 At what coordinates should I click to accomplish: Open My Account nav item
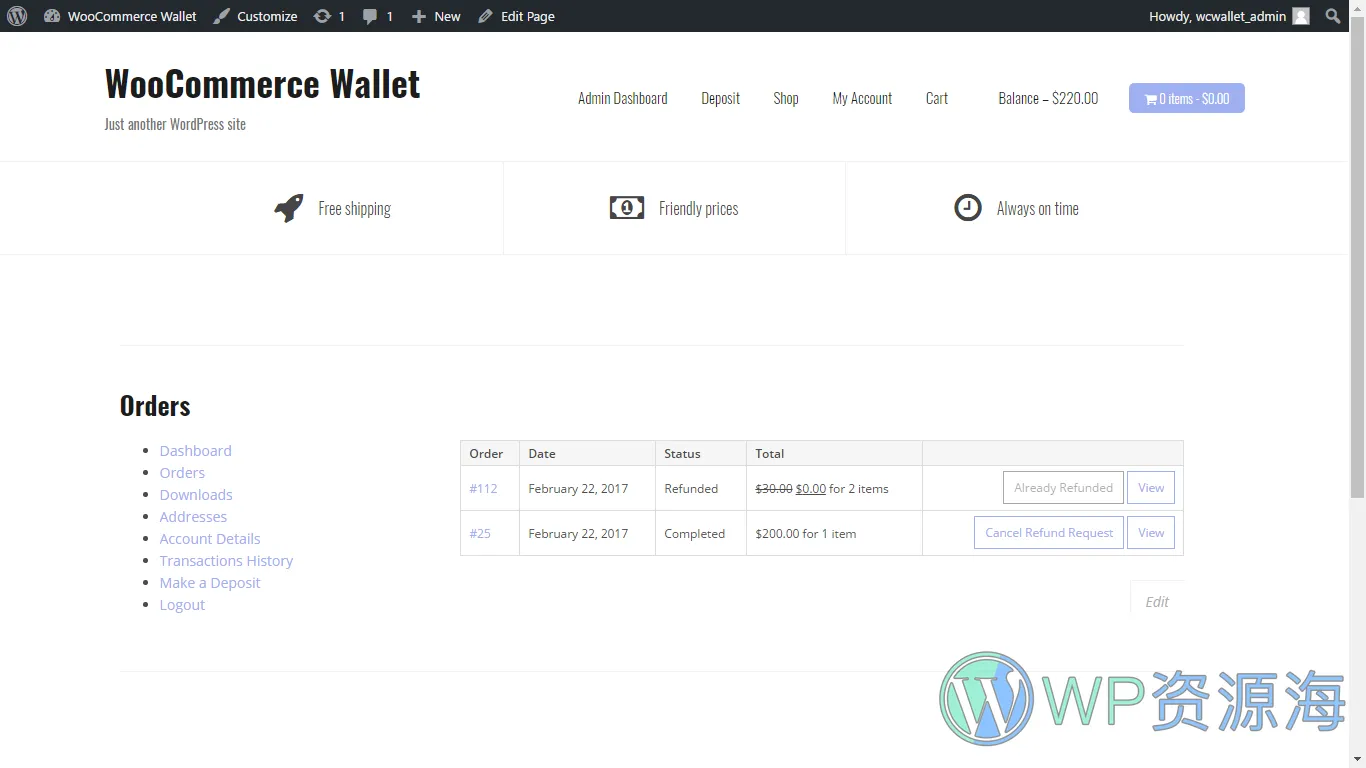862,98
